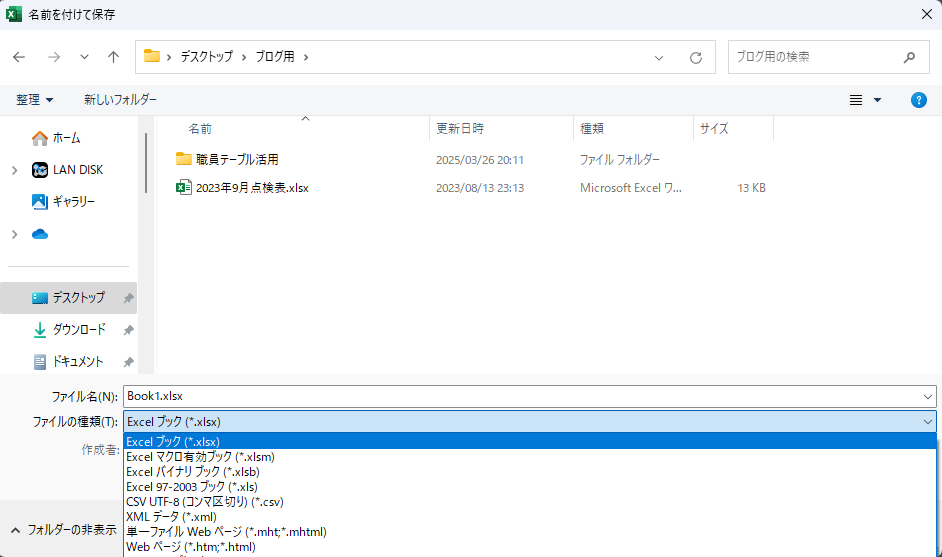This screenshot has width=942, height=557.
Task: Close the 名前を付けて保存 dialog
Action: pos(926,14)
